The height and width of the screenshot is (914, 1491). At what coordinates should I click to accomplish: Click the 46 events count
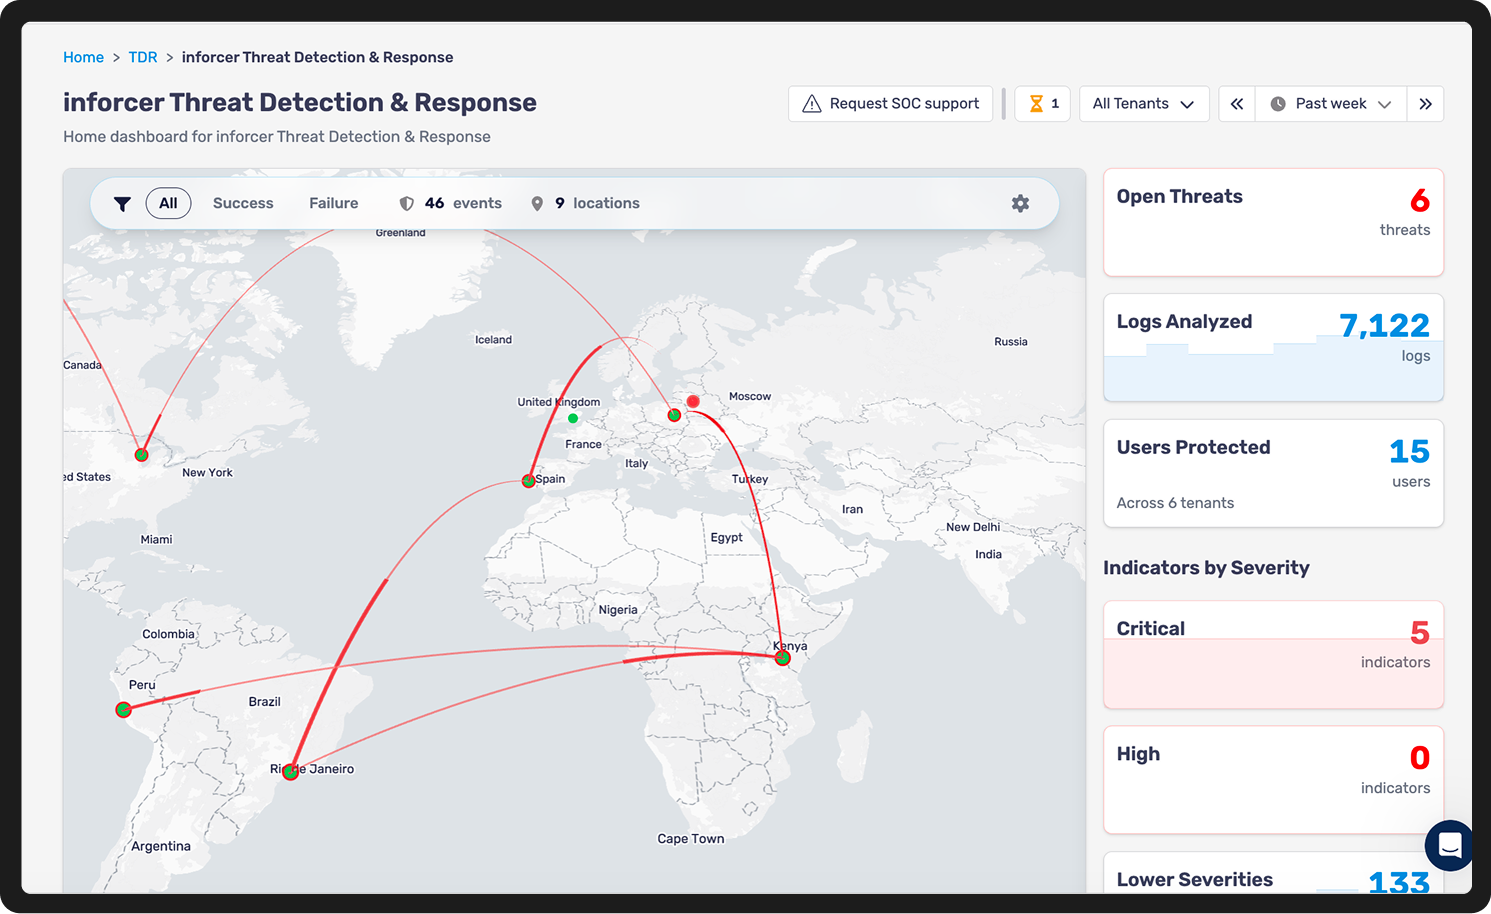(463, 203)
